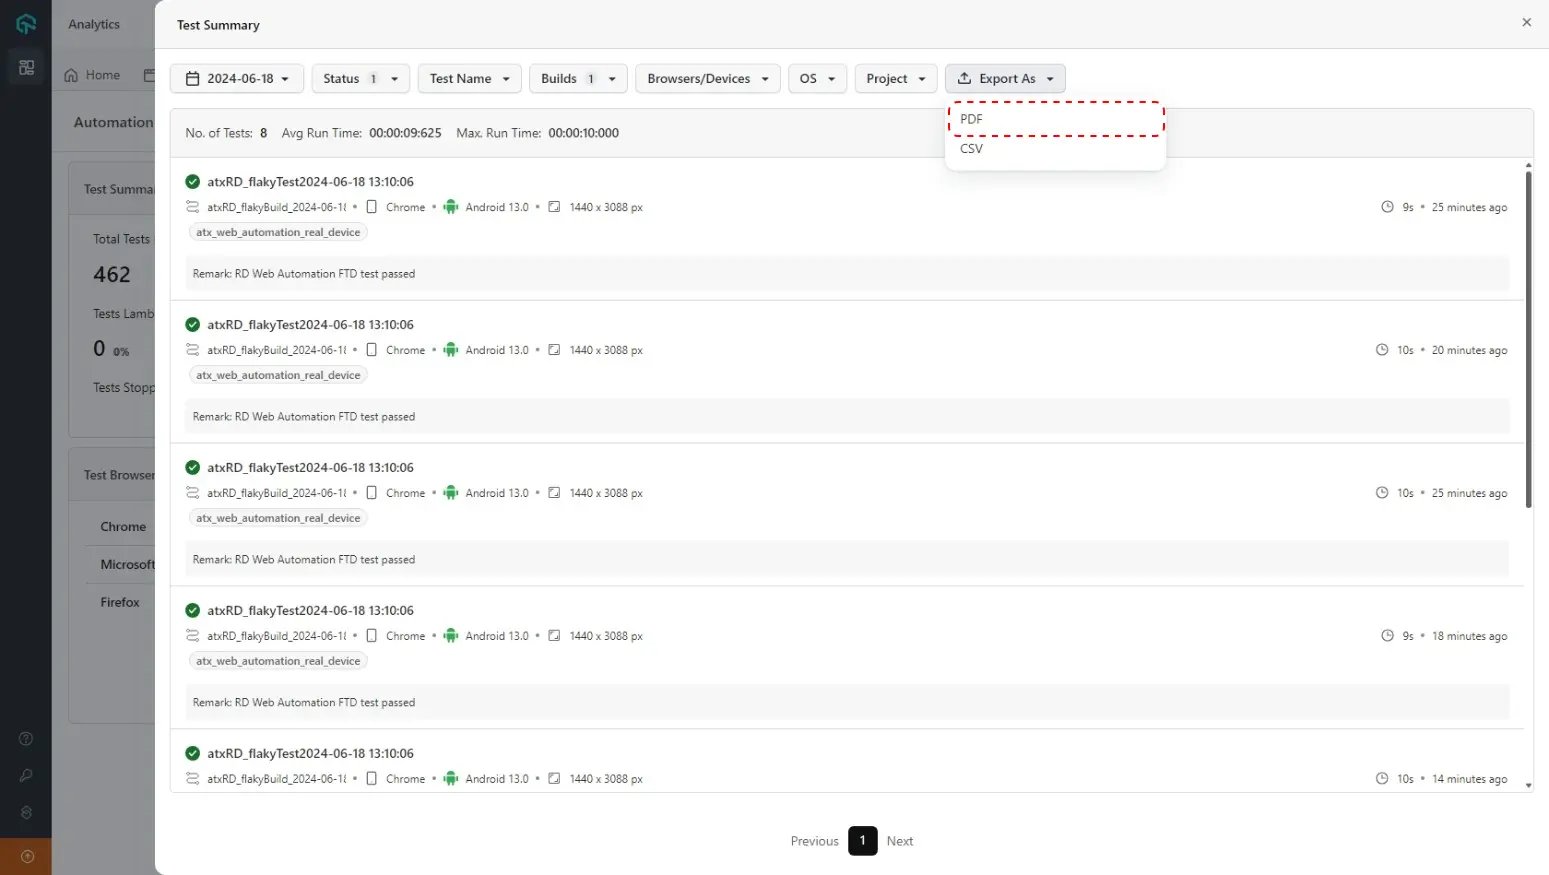Expand the Test Name filter
The height and width of the screenshot is (875, 1549).
tap(469, 79)
